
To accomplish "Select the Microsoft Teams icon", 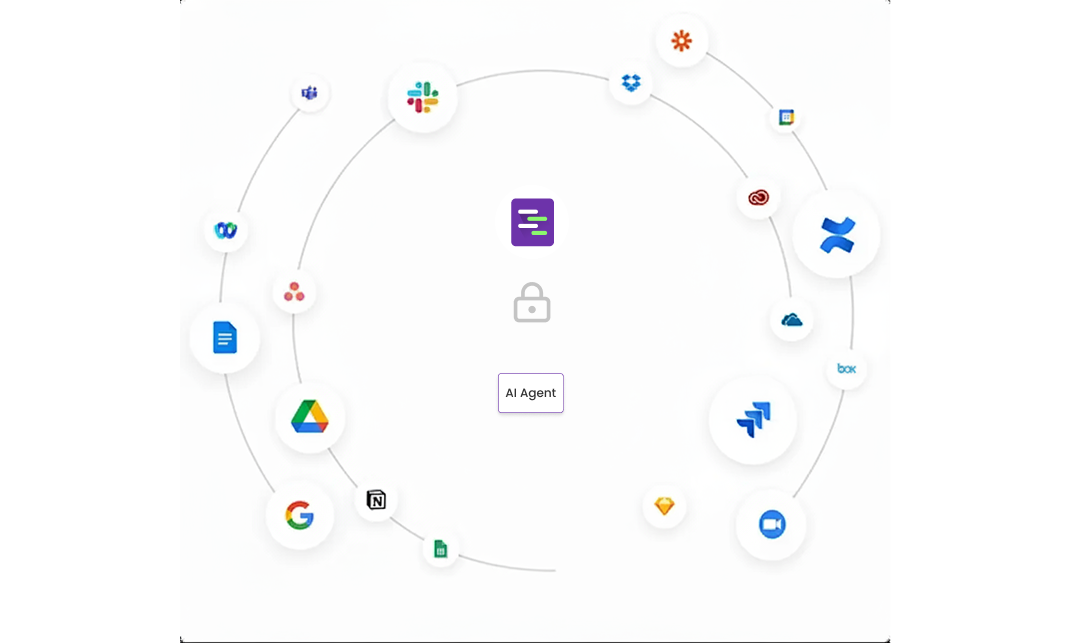I will point(310,93).
